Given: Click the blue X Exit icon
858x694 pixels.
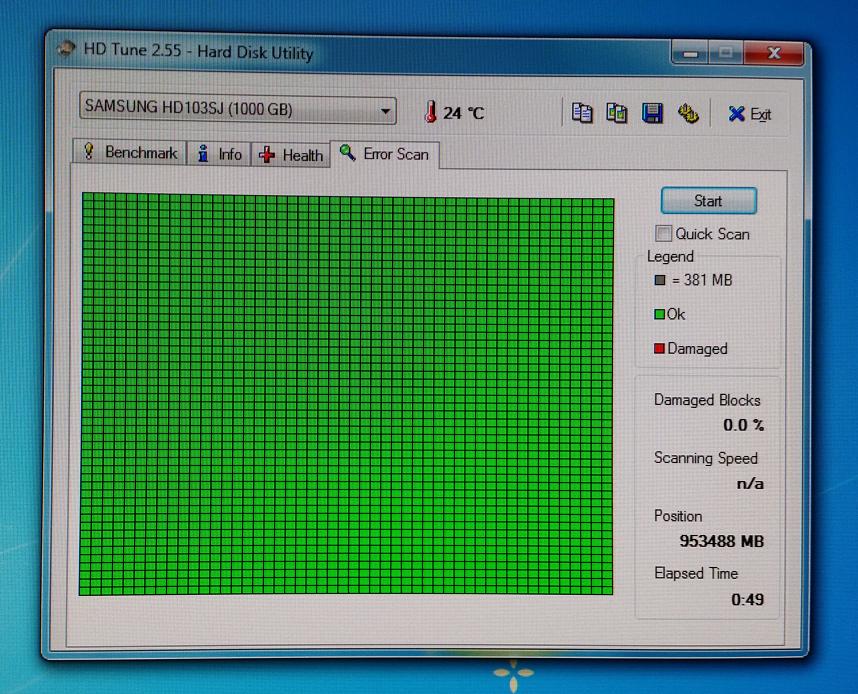Looking at the screenshot, I should [737, 114].
